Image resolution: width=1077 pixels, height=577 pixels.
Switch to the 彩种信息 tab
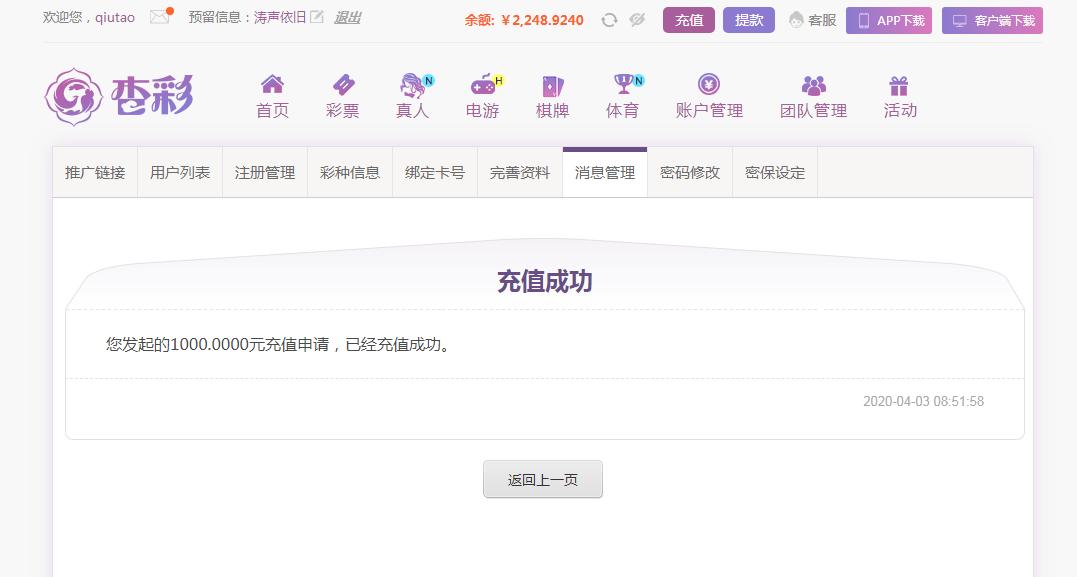click(x=350, y=172)
